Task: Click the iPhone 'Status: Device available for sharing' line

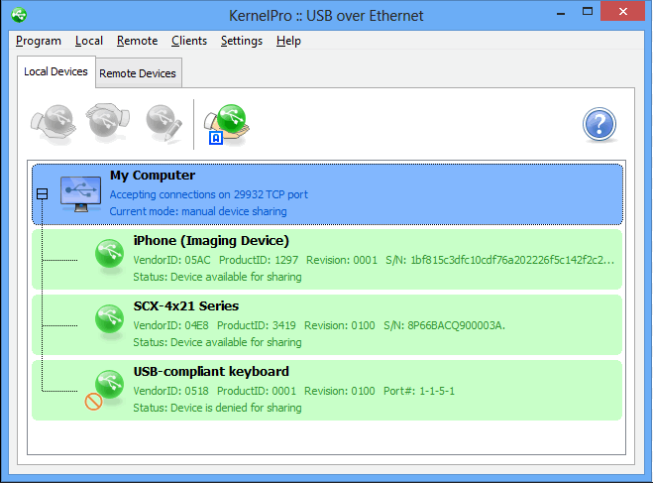Action: pyautogui.click(x=217, y=277)
